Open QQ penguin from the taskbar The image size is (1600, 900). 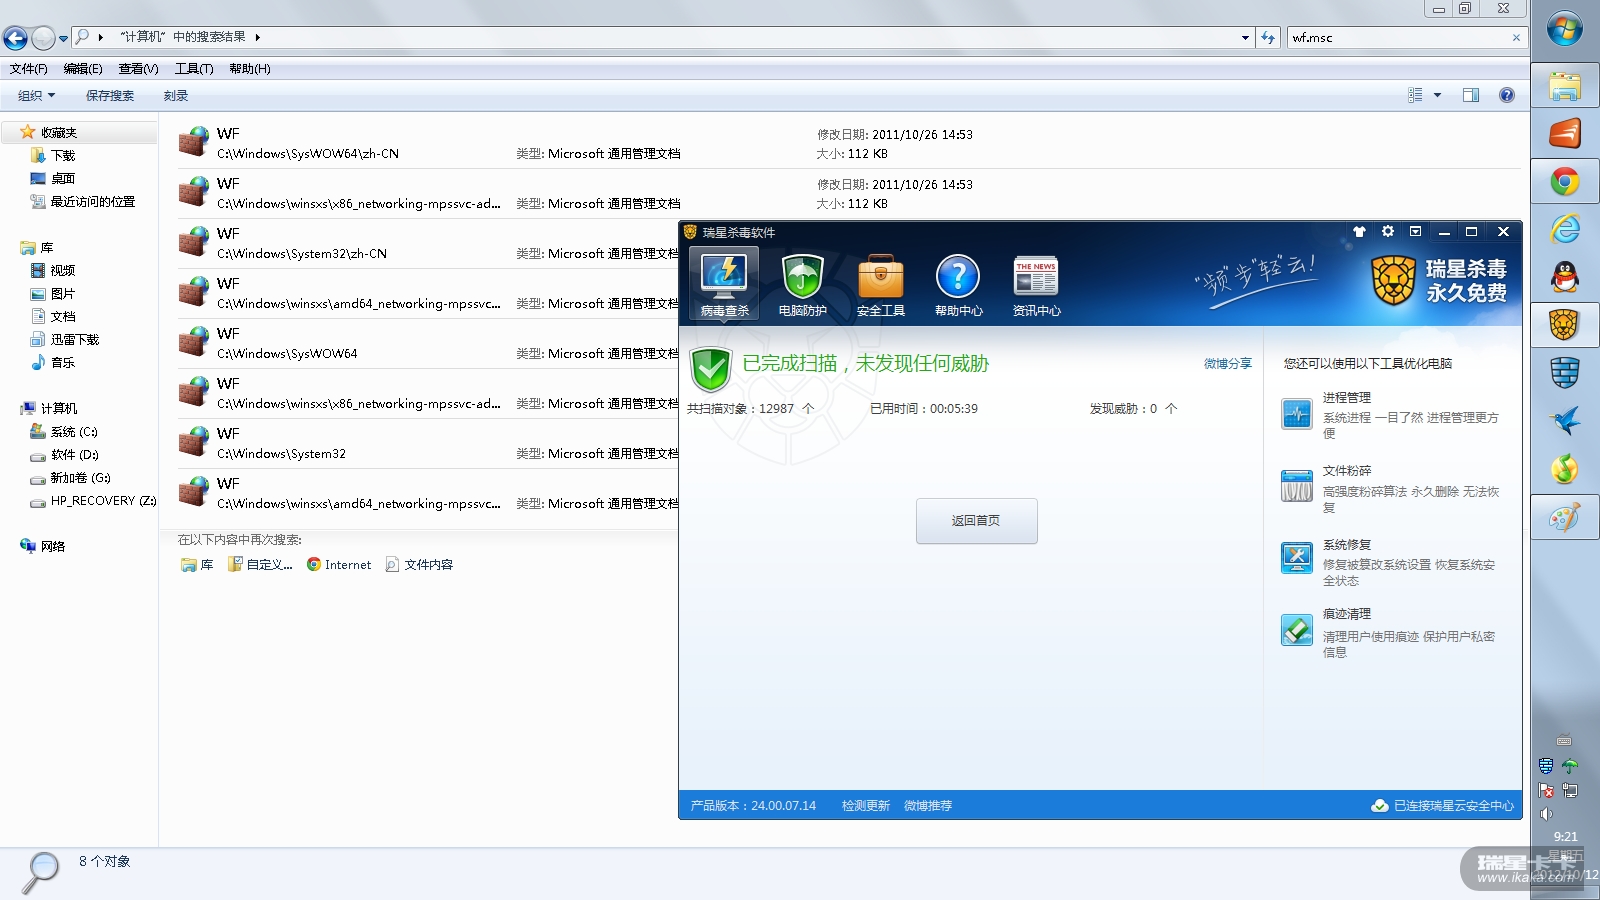tap(1565, 277)
